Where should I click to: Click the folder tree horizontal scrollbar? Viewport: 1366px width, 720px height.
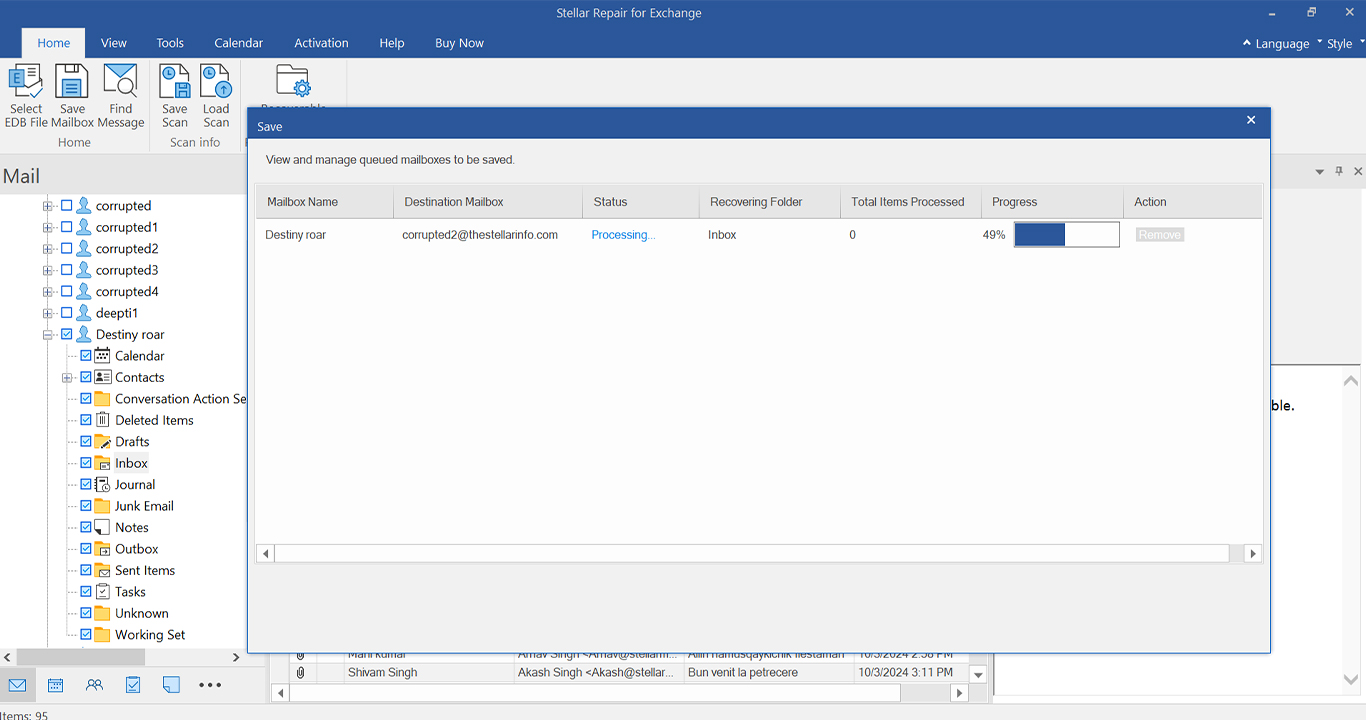[x=82, y=657]
